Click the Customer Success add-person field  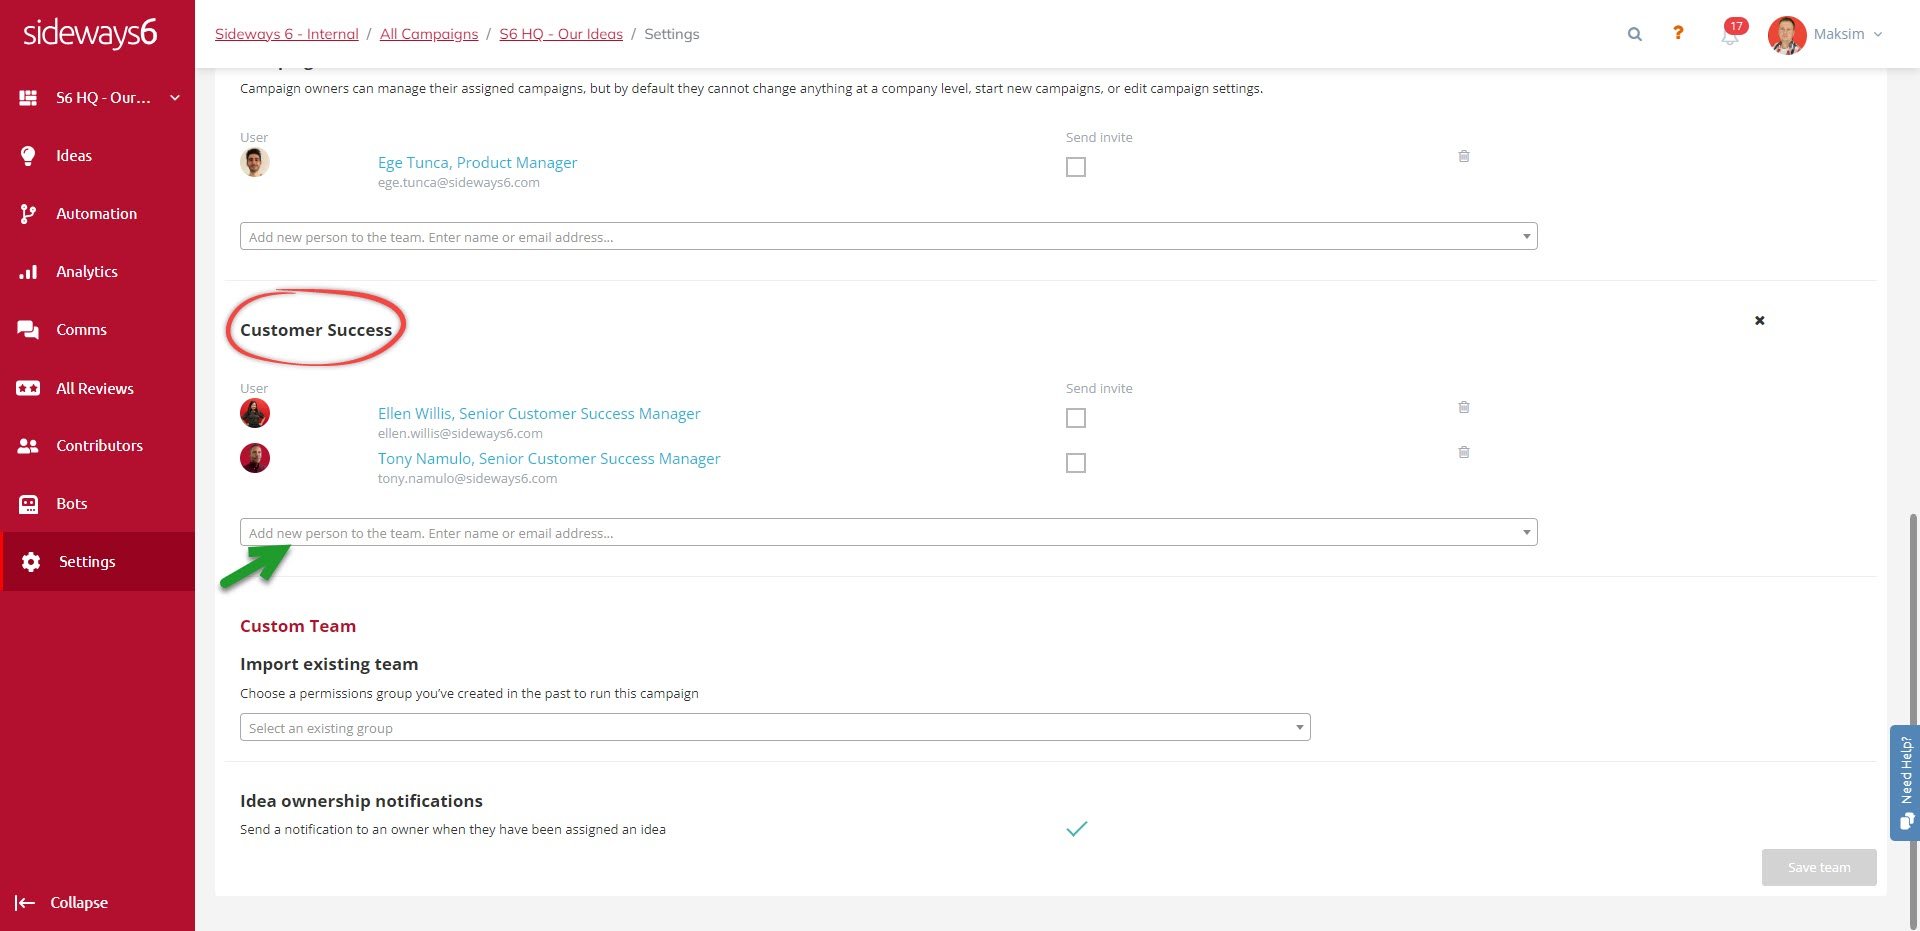(x=888, y=533)
